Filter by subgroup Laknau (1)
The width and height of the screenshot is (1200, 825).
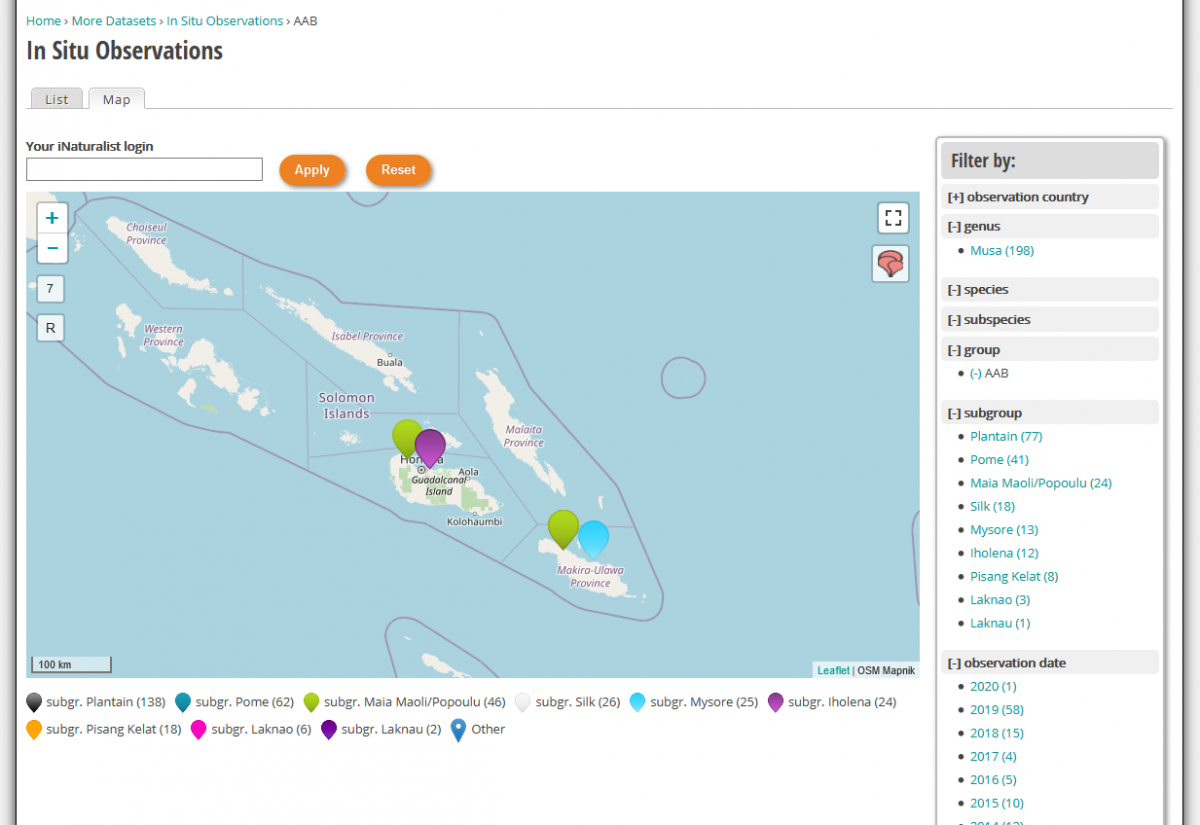click(x=1000, y=623)
